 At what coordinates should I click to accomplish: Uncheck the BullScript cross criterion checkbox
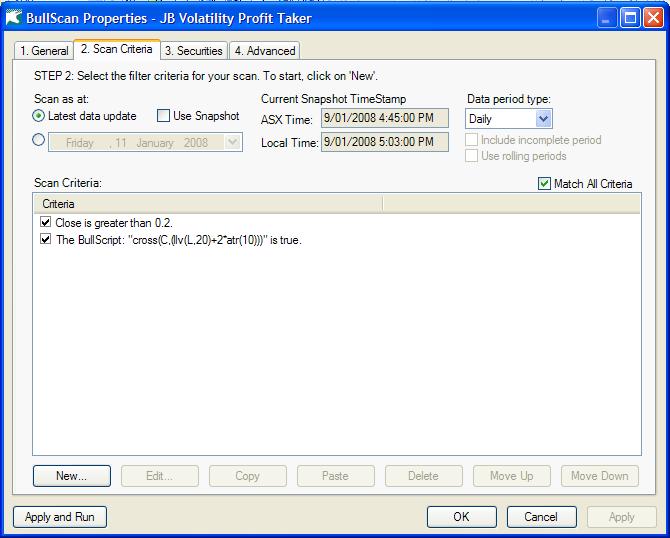[45, 240]
